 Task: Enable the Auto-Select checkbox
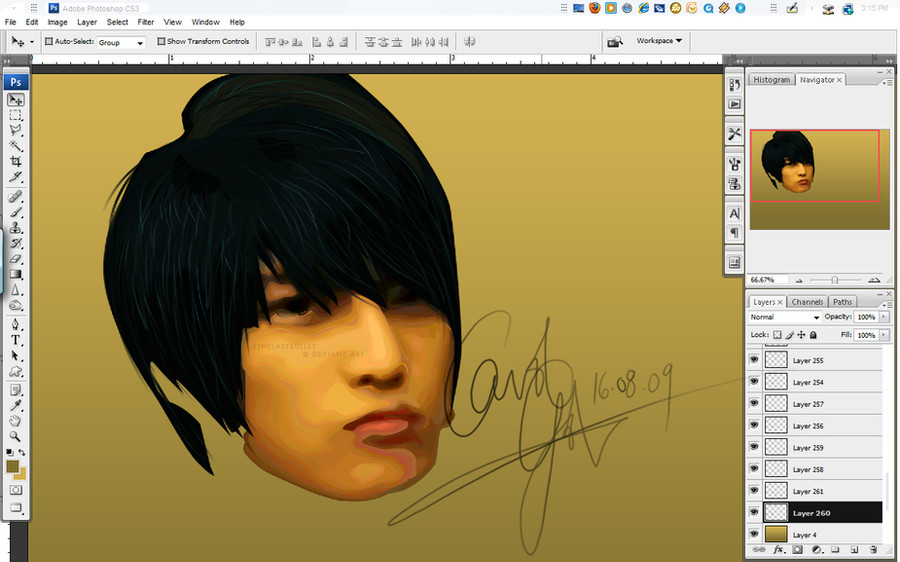pos(49,41)
